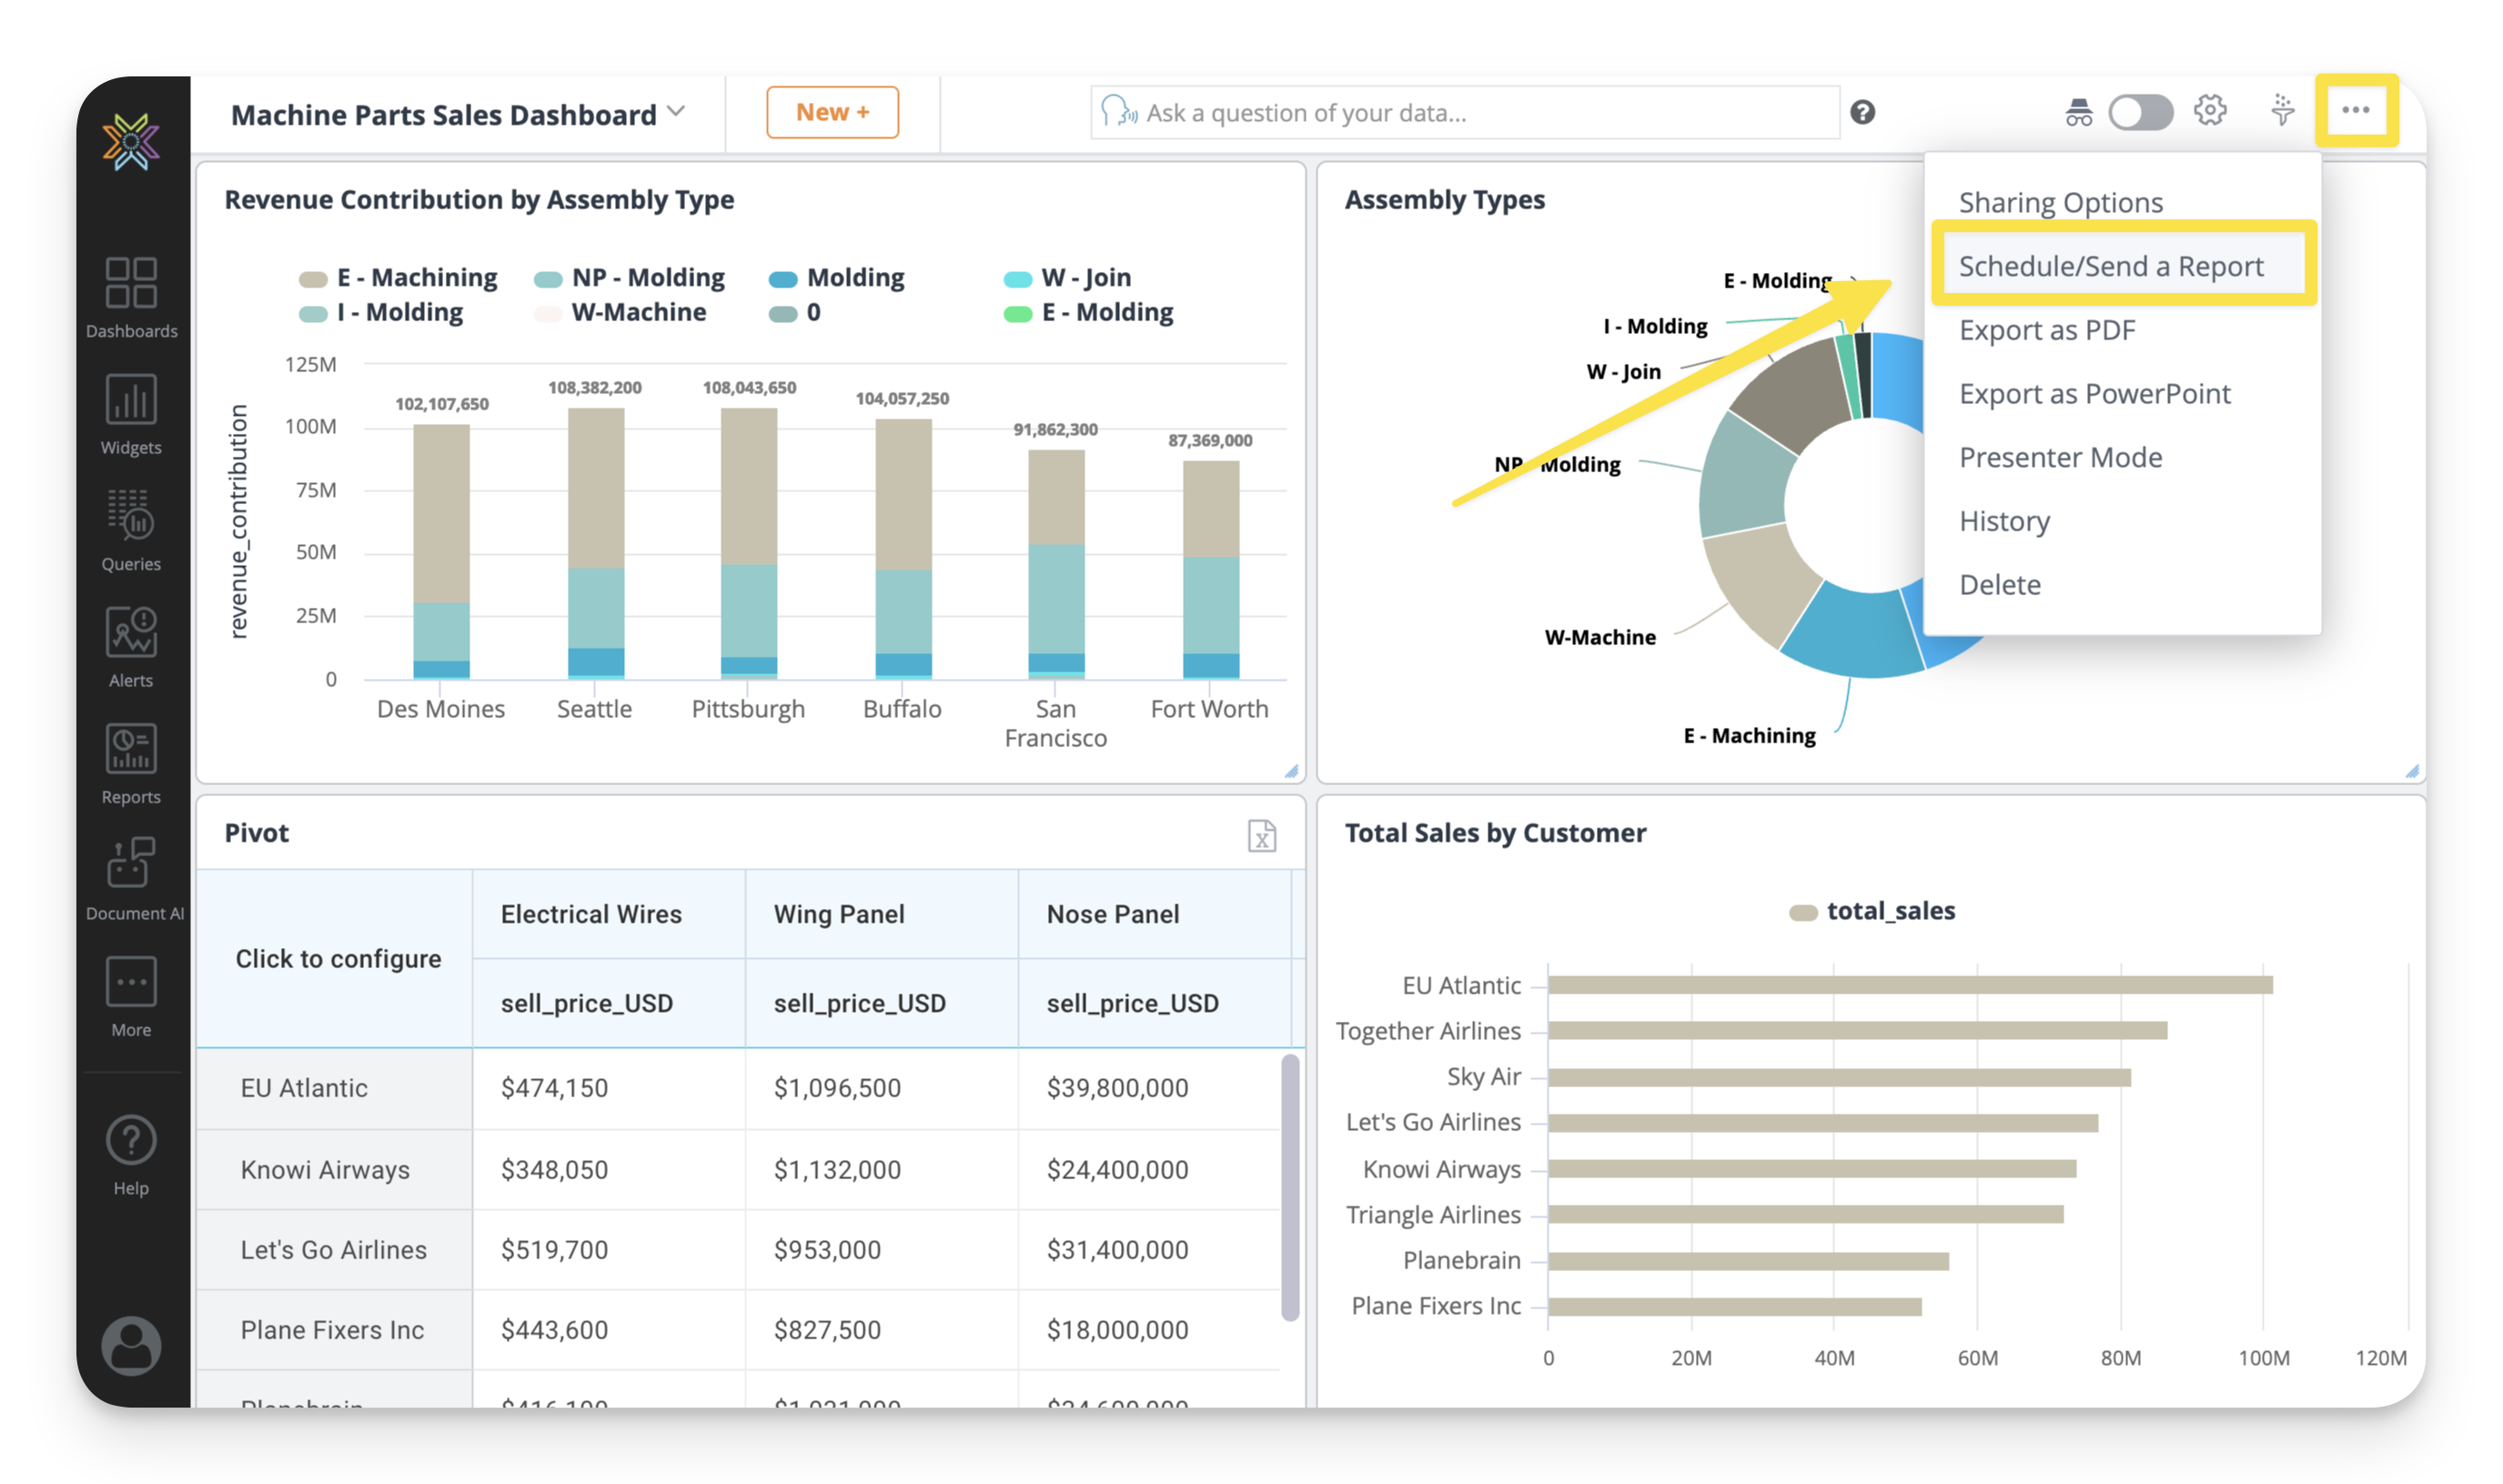
Task: Choose Export as PDF option
Action: pyautogui.click(x=2046, y=330)
